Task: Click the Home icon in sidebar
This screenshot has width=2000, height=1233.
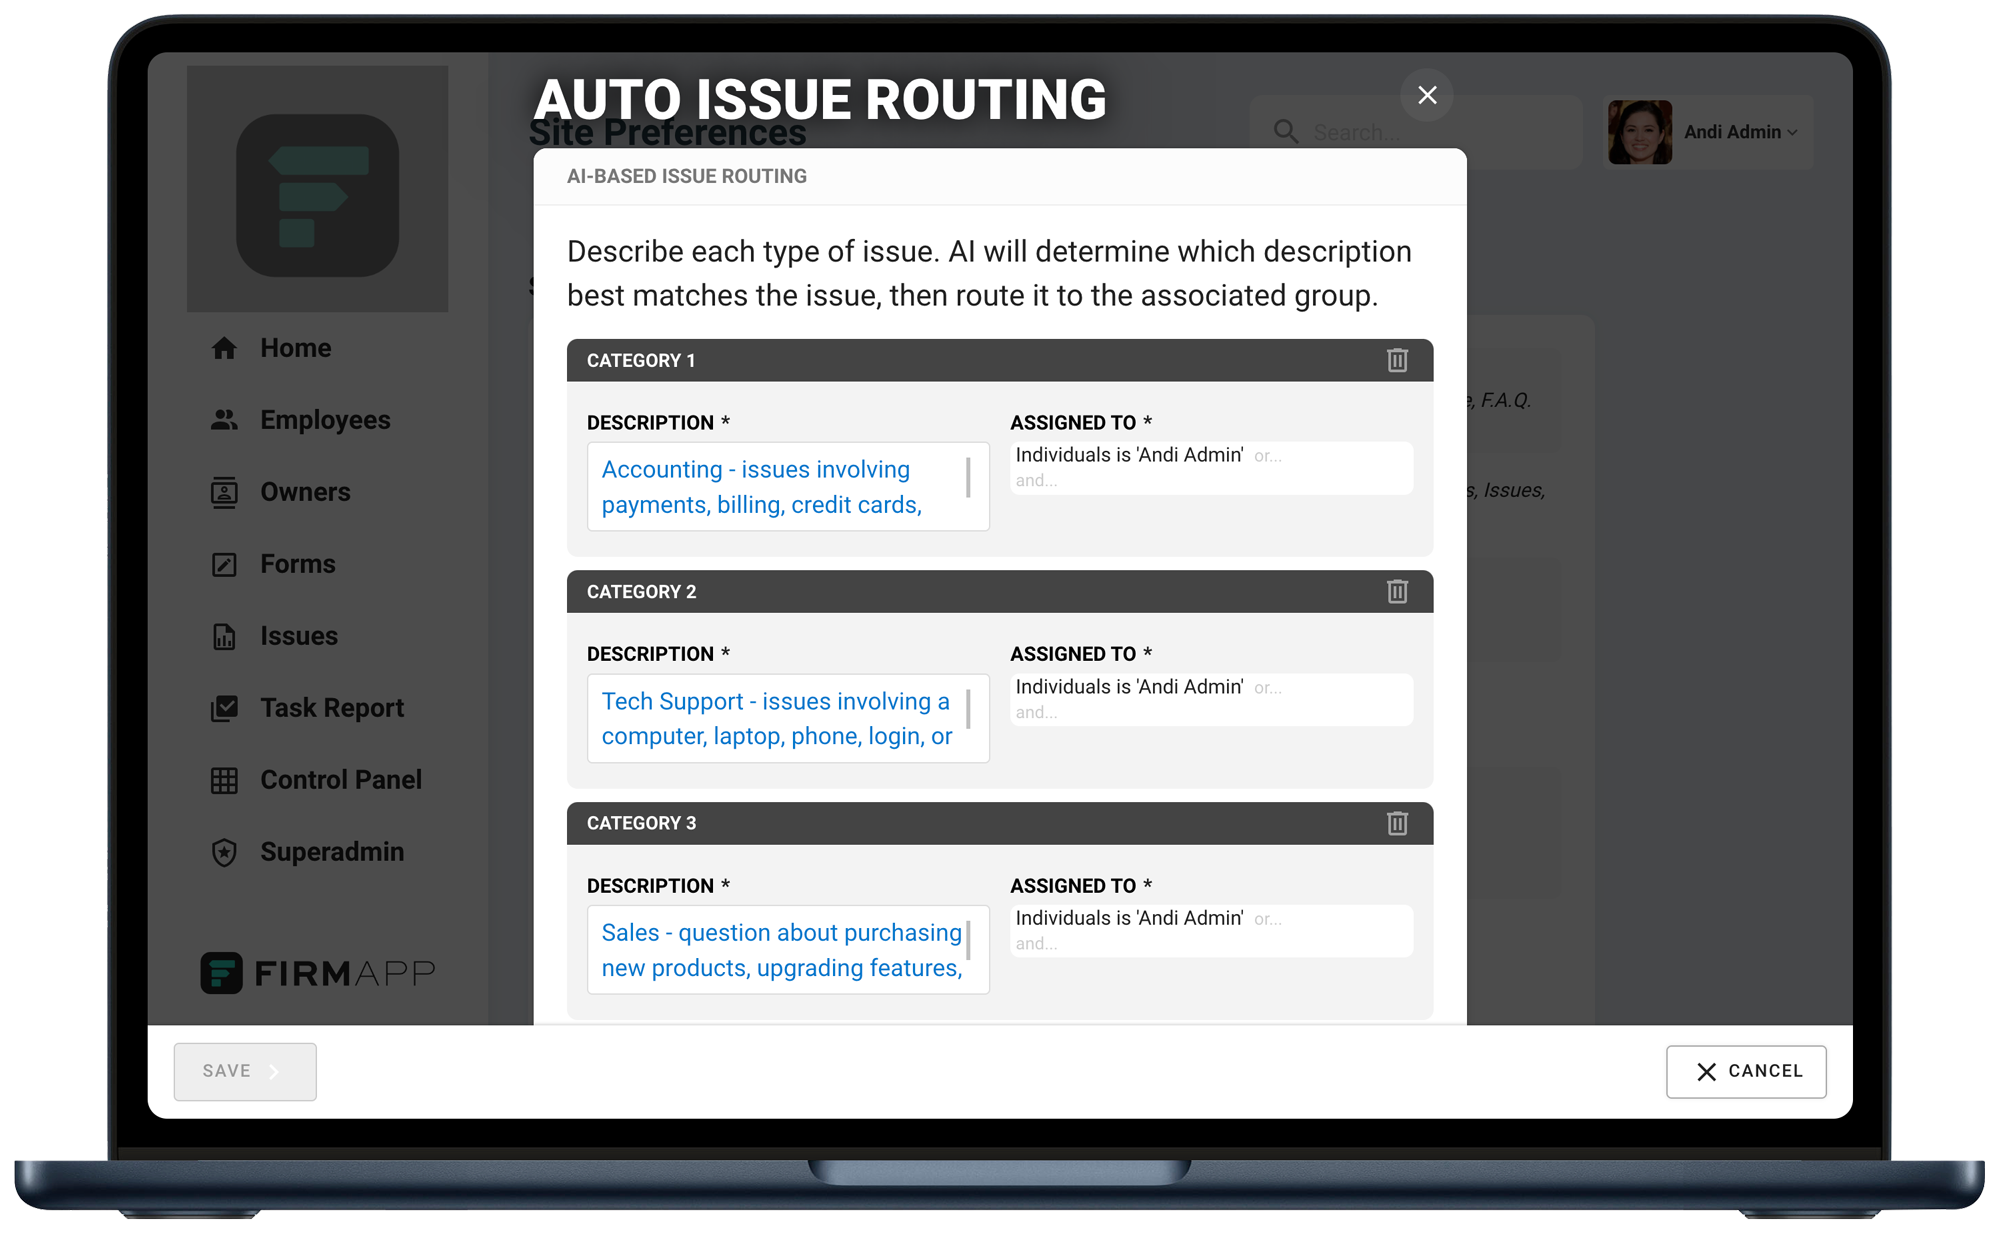Action: (x=224, y=348)
